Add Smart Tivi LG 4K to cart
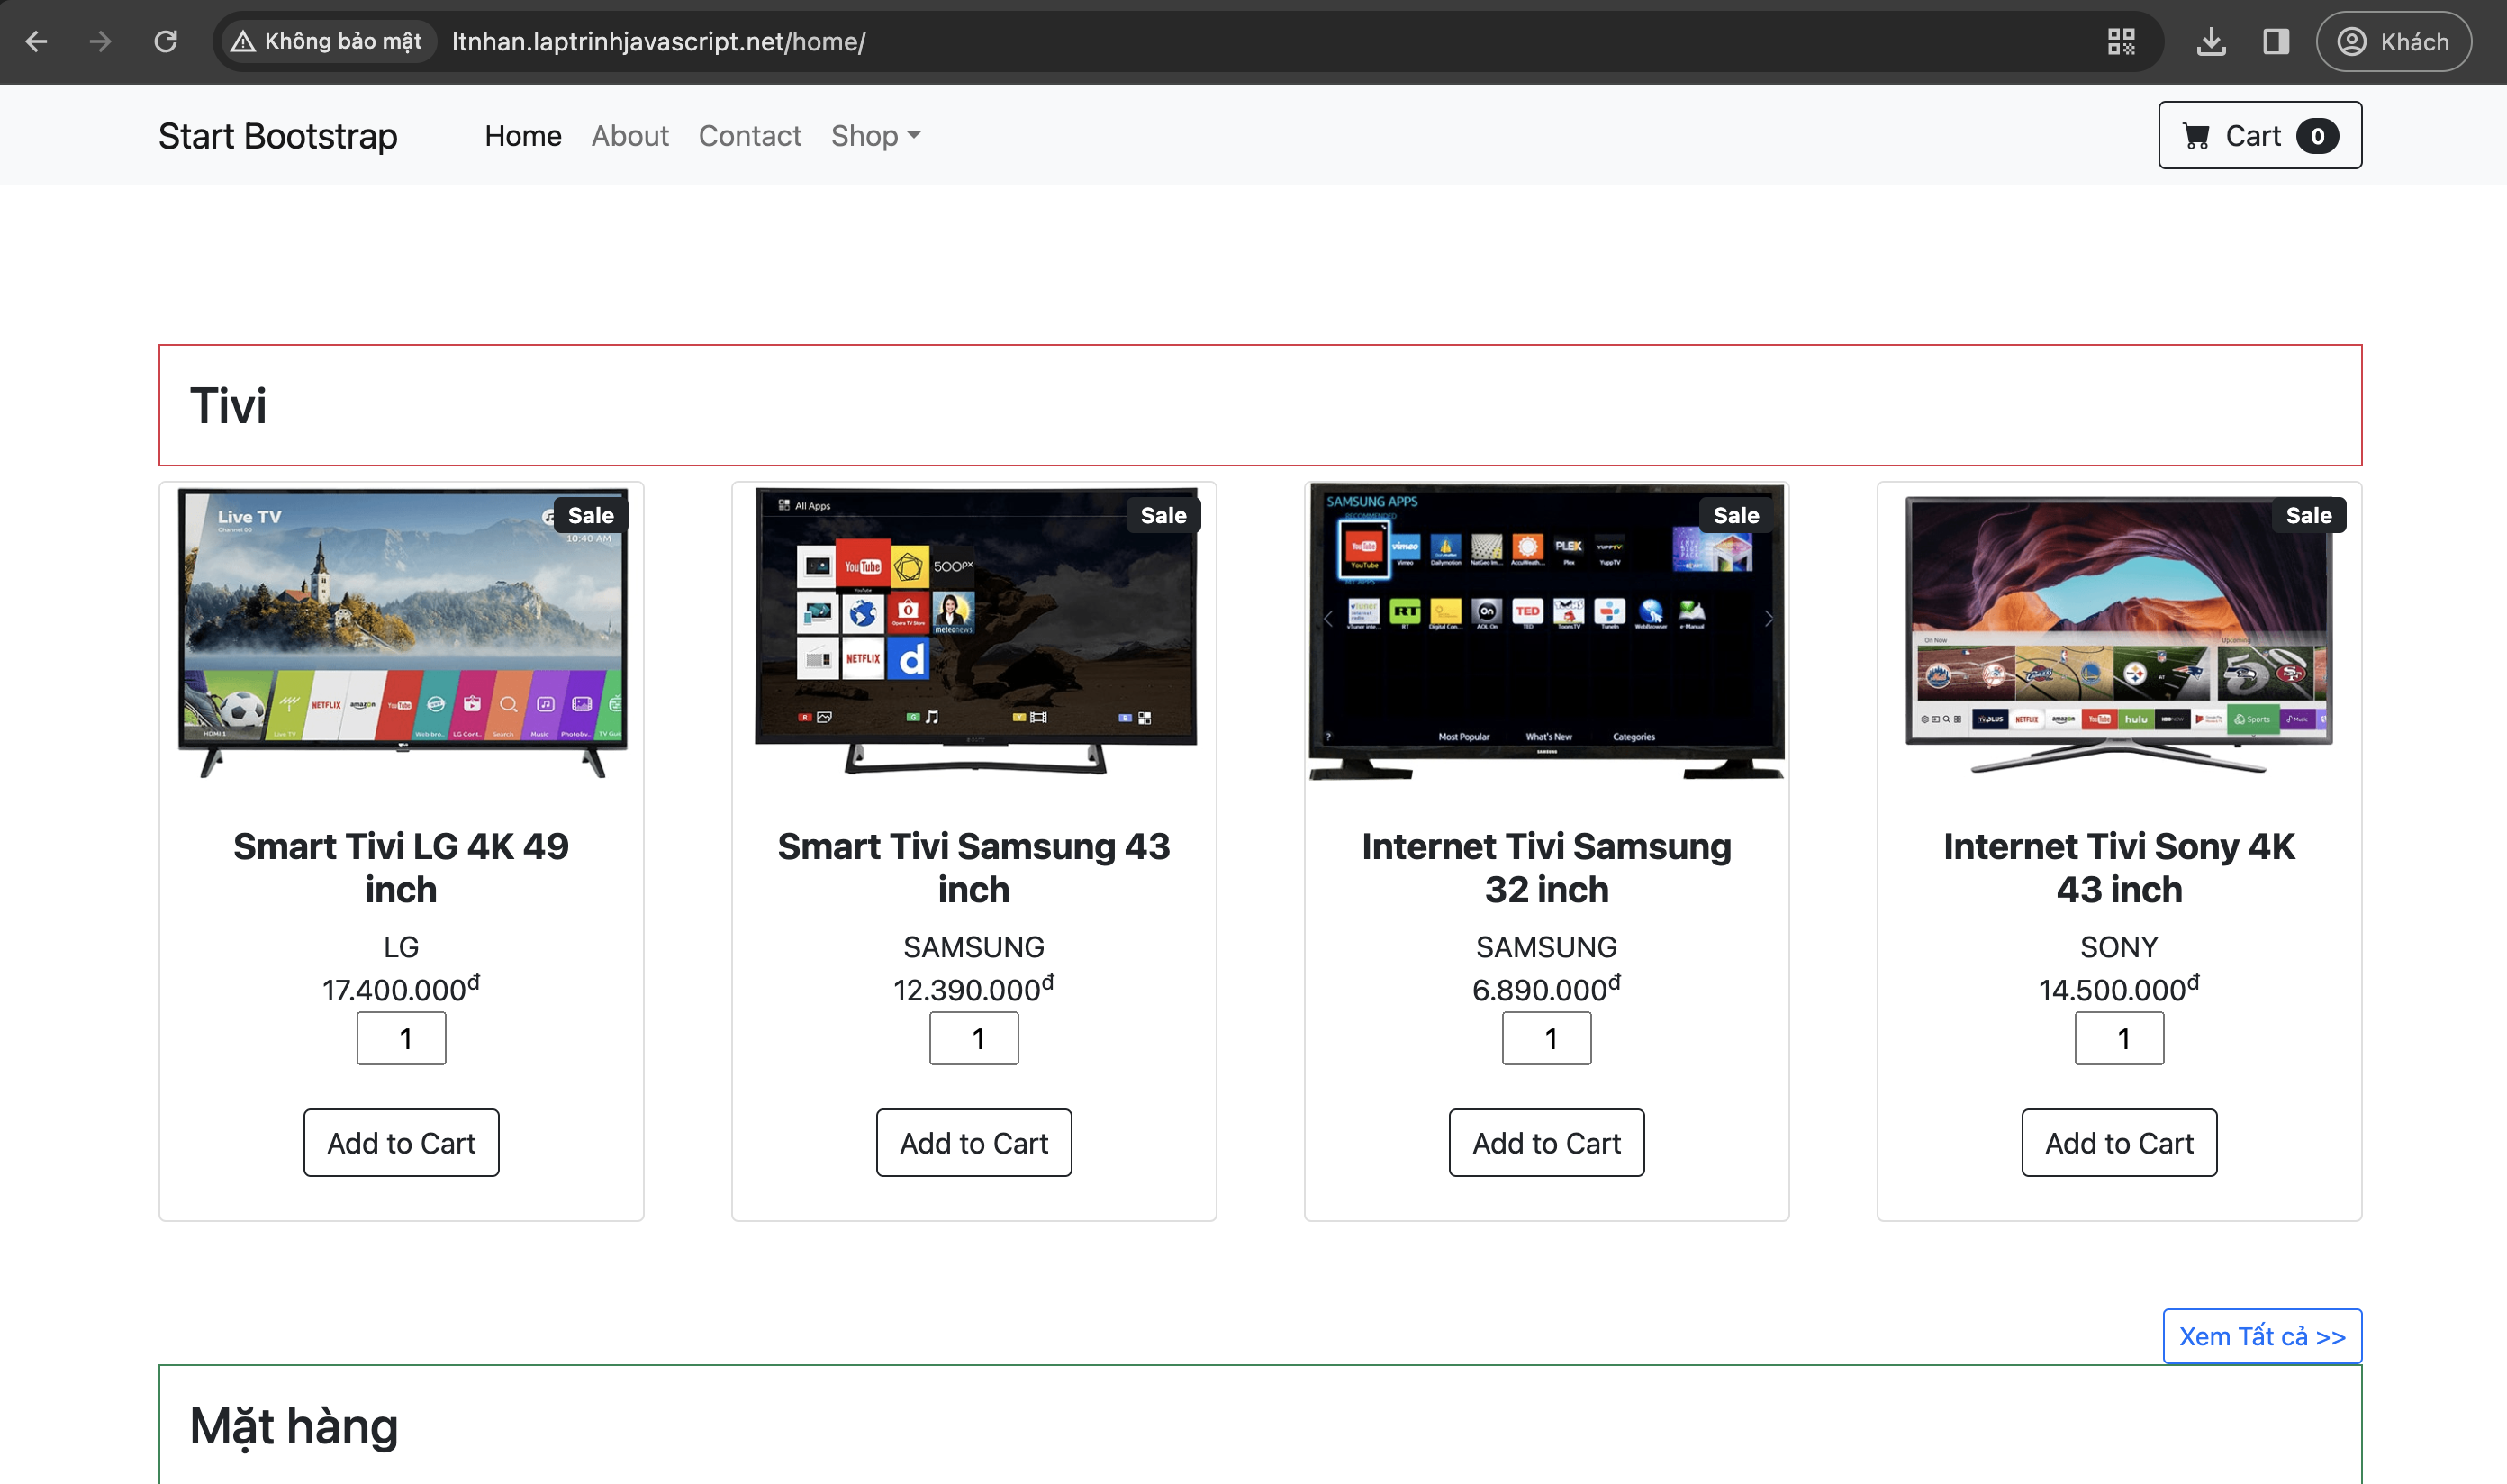Screen dimensions: 2507x1484 pos(401,1142)
